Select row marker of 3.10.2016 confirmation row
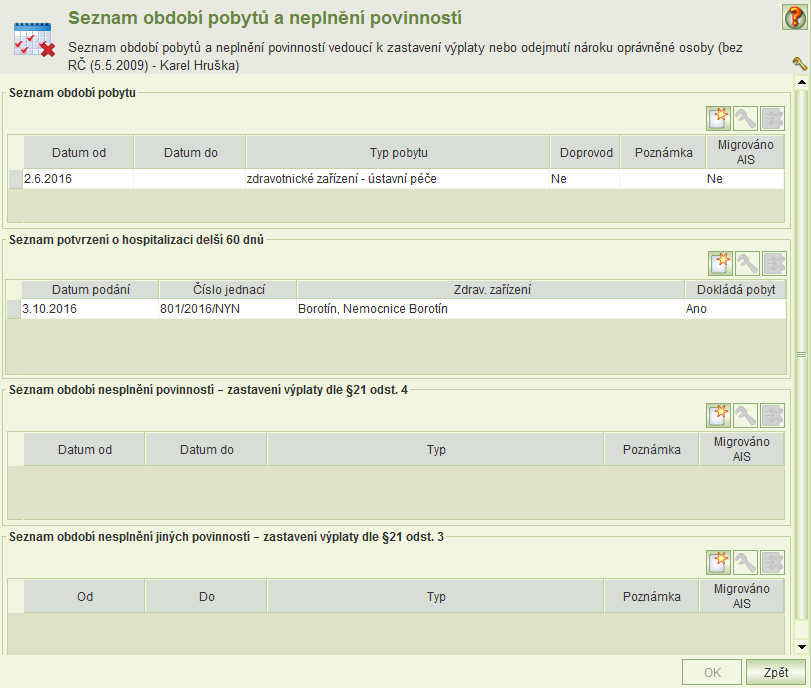The width and height of the screenshot is (811, 688). click(14, 309)
